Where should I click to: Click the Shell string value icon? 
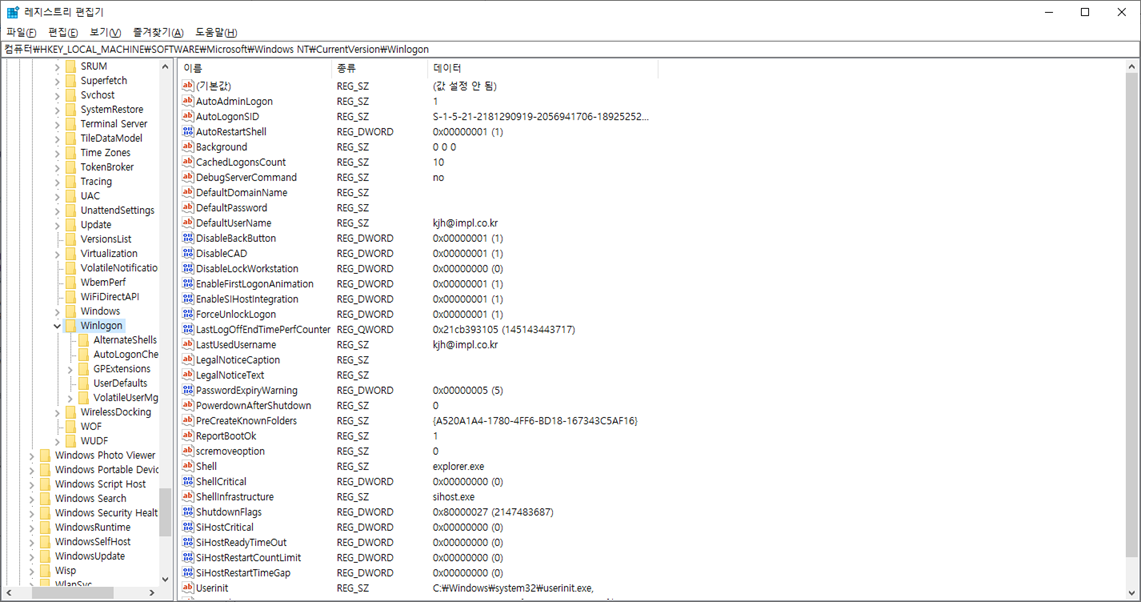point(188,467)
